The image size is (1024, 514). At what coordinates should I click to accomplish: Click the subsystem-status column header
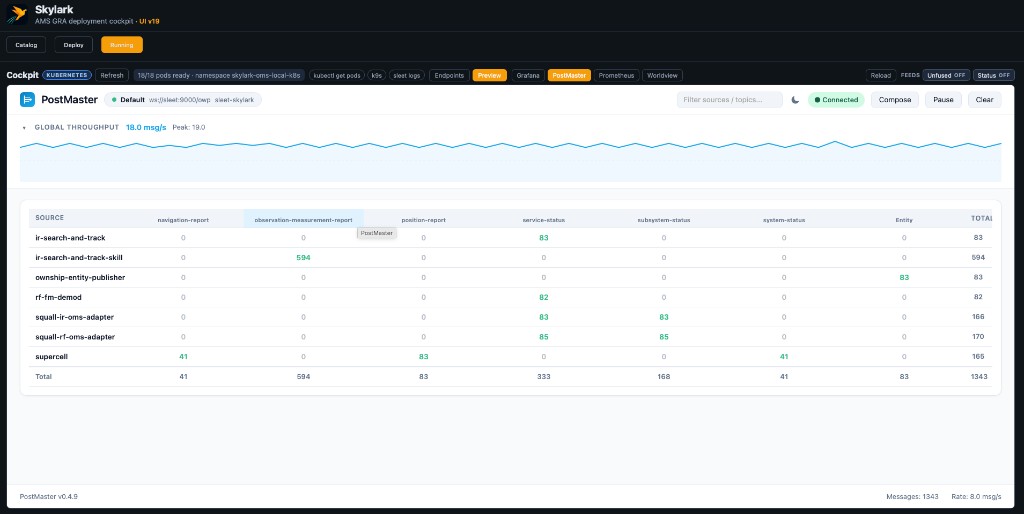pos(664,220)
